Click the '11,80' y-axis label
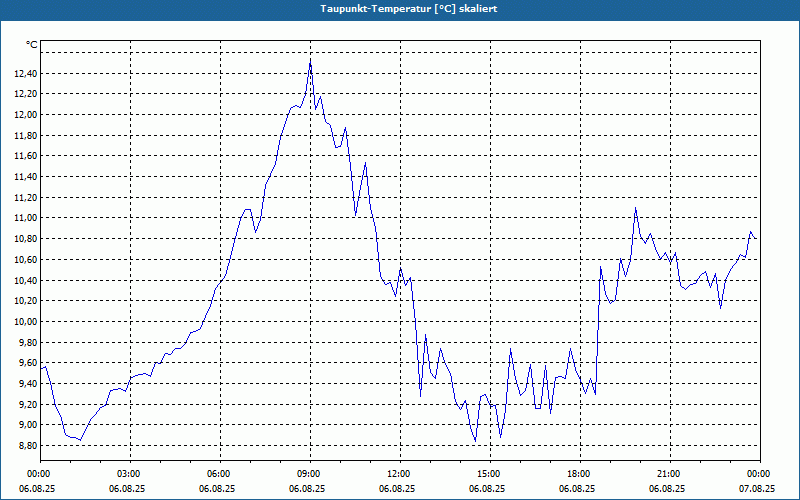 pyautogui.click(x=26, y=136)
